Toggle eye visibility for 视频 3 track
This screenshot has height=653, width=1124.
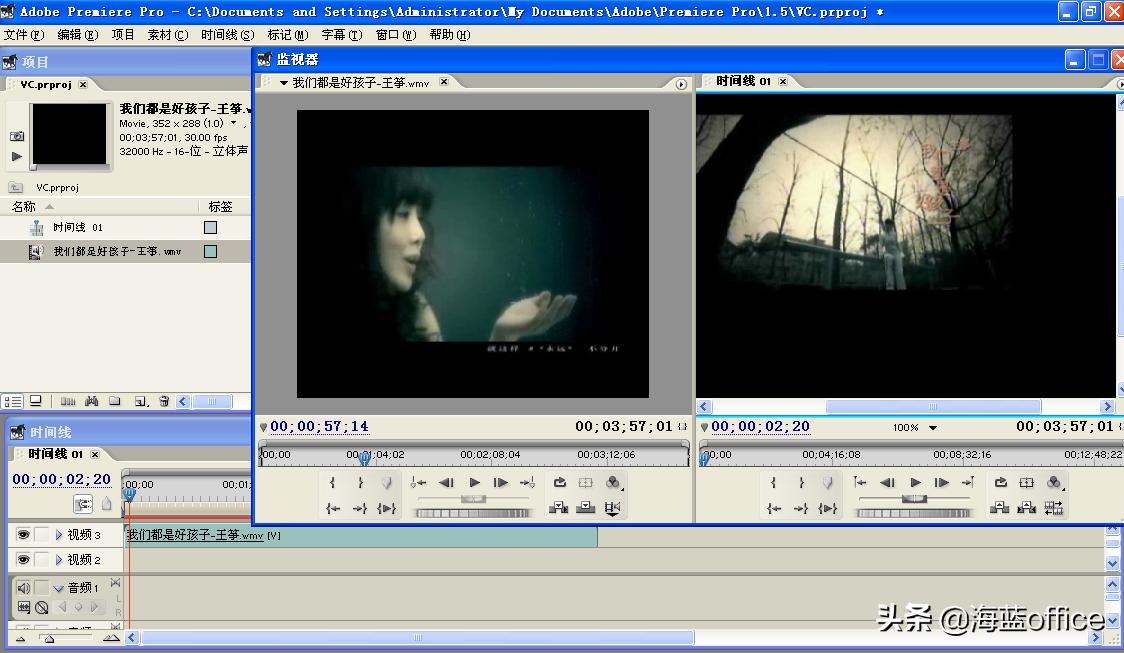[23, 535]
